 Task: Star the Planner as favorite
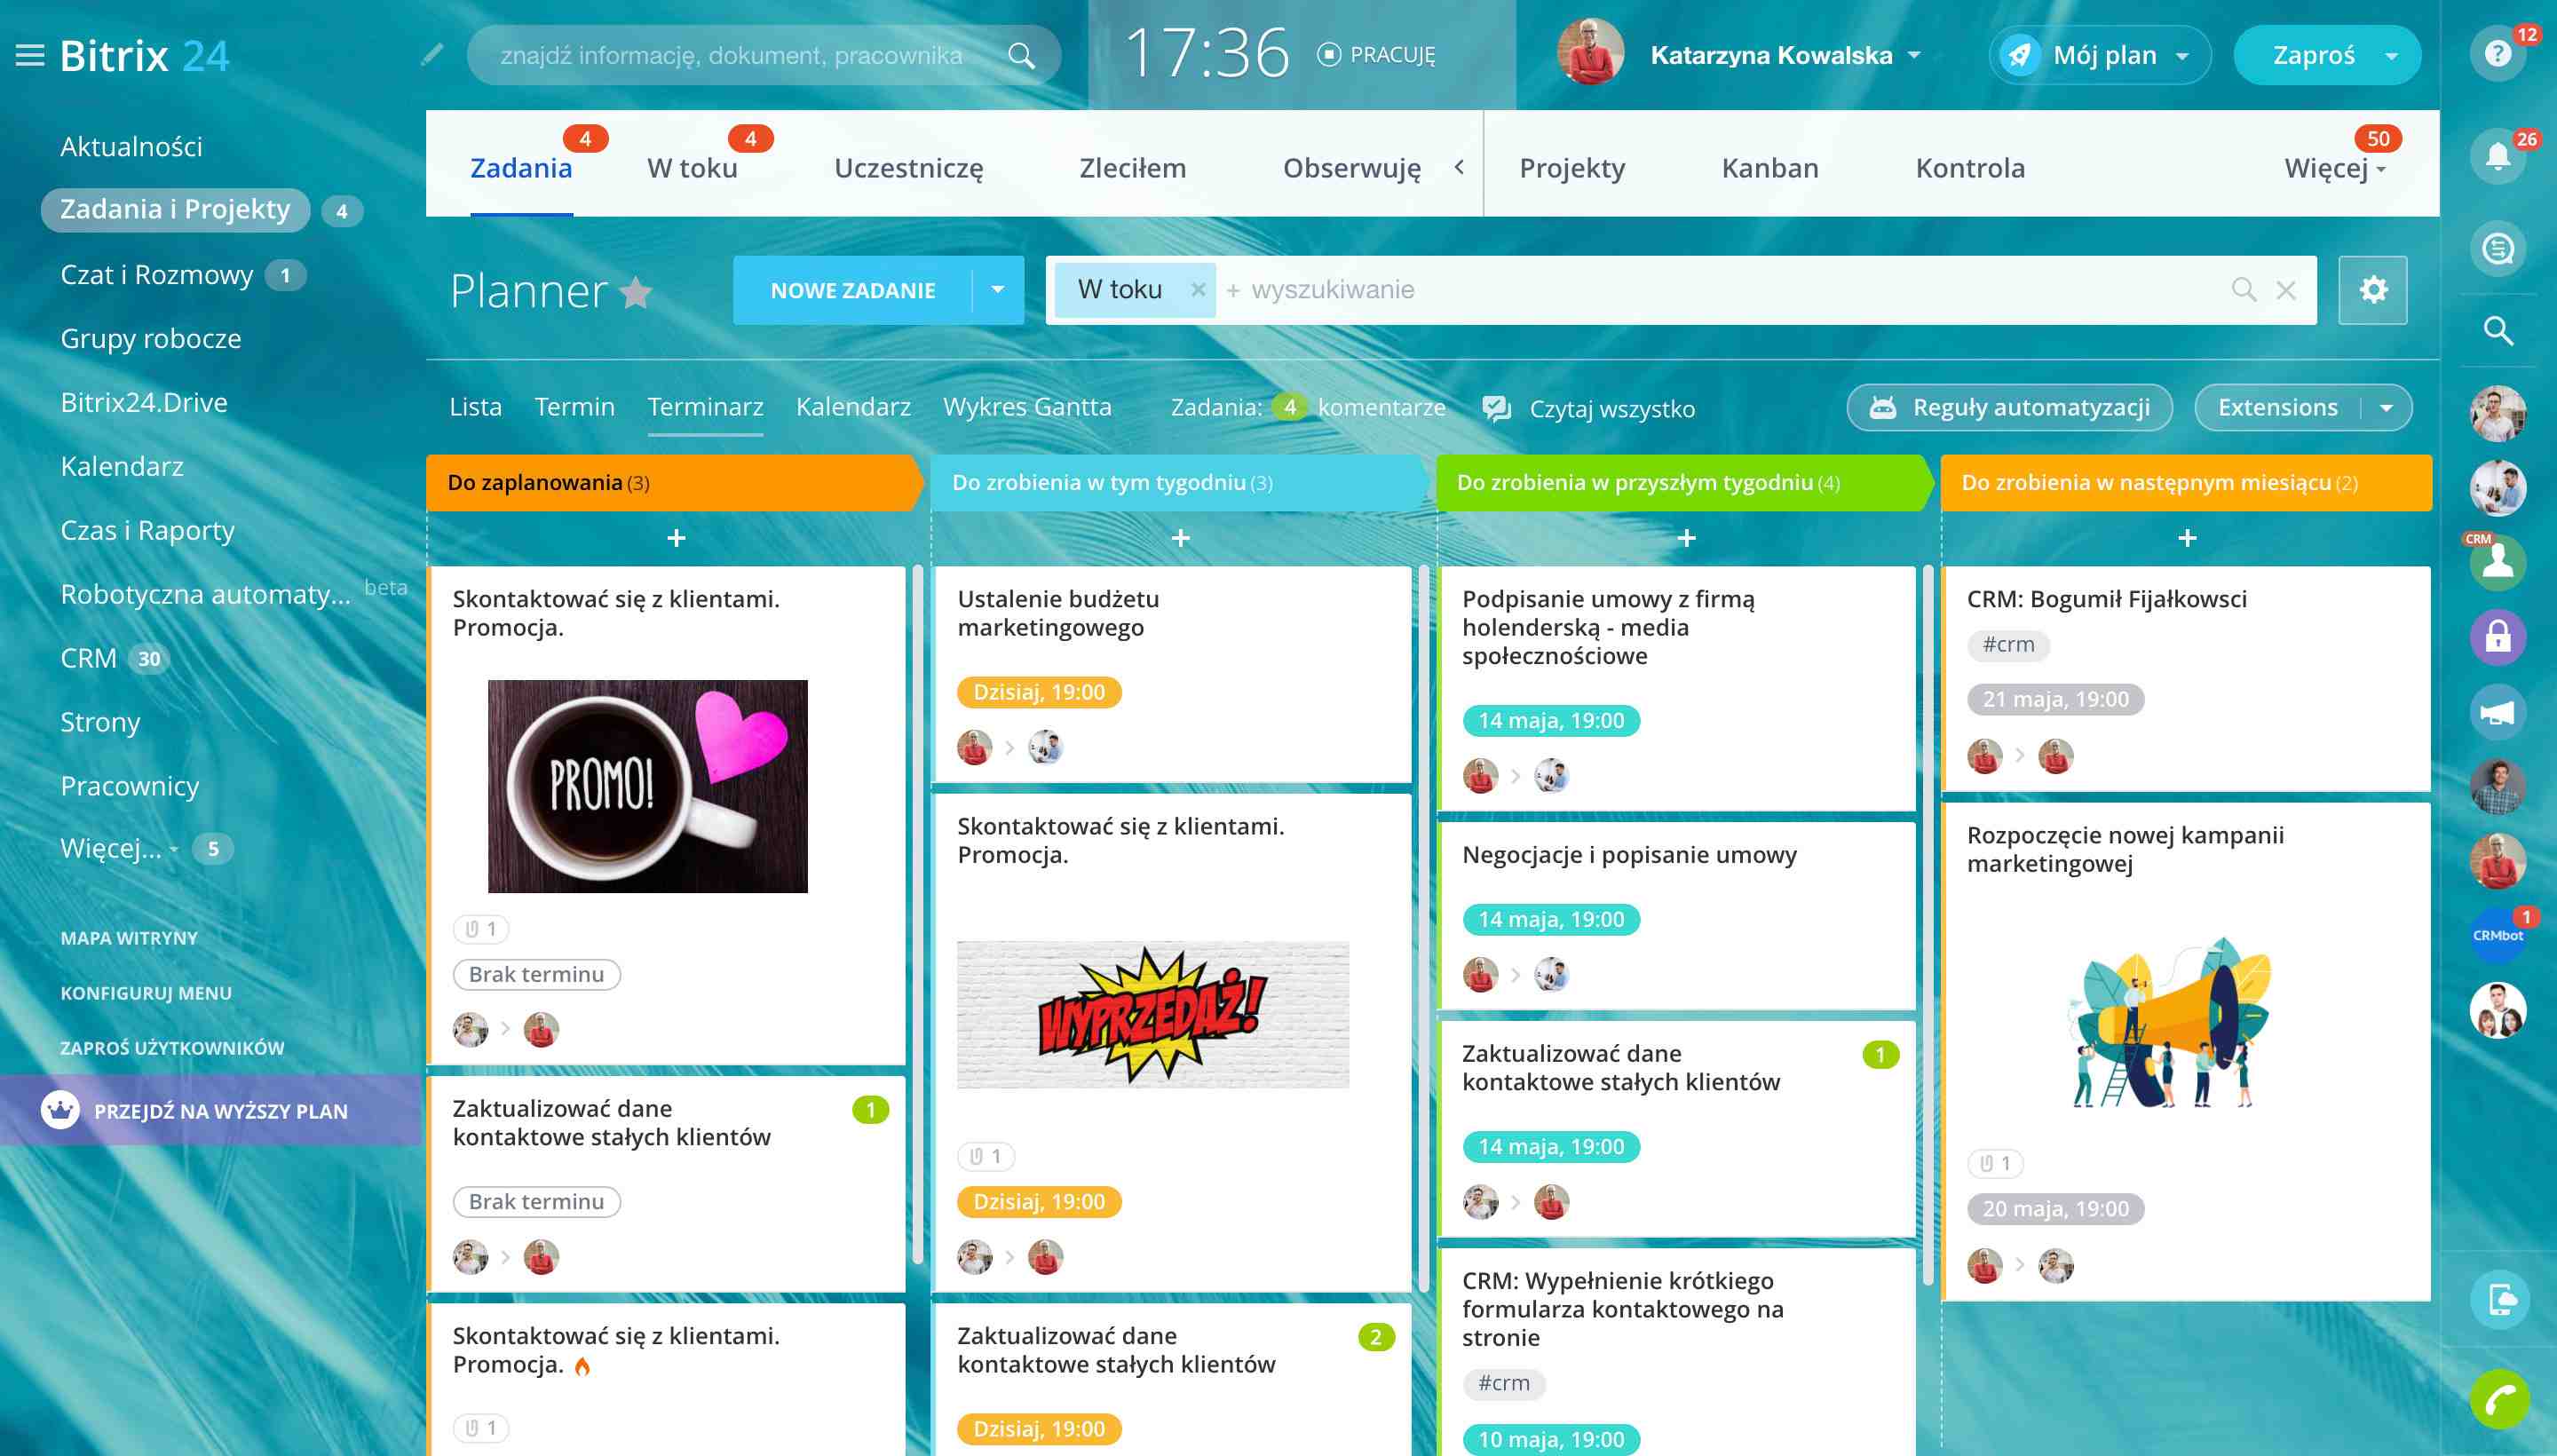pyautogui.click(x=636, y=292)
